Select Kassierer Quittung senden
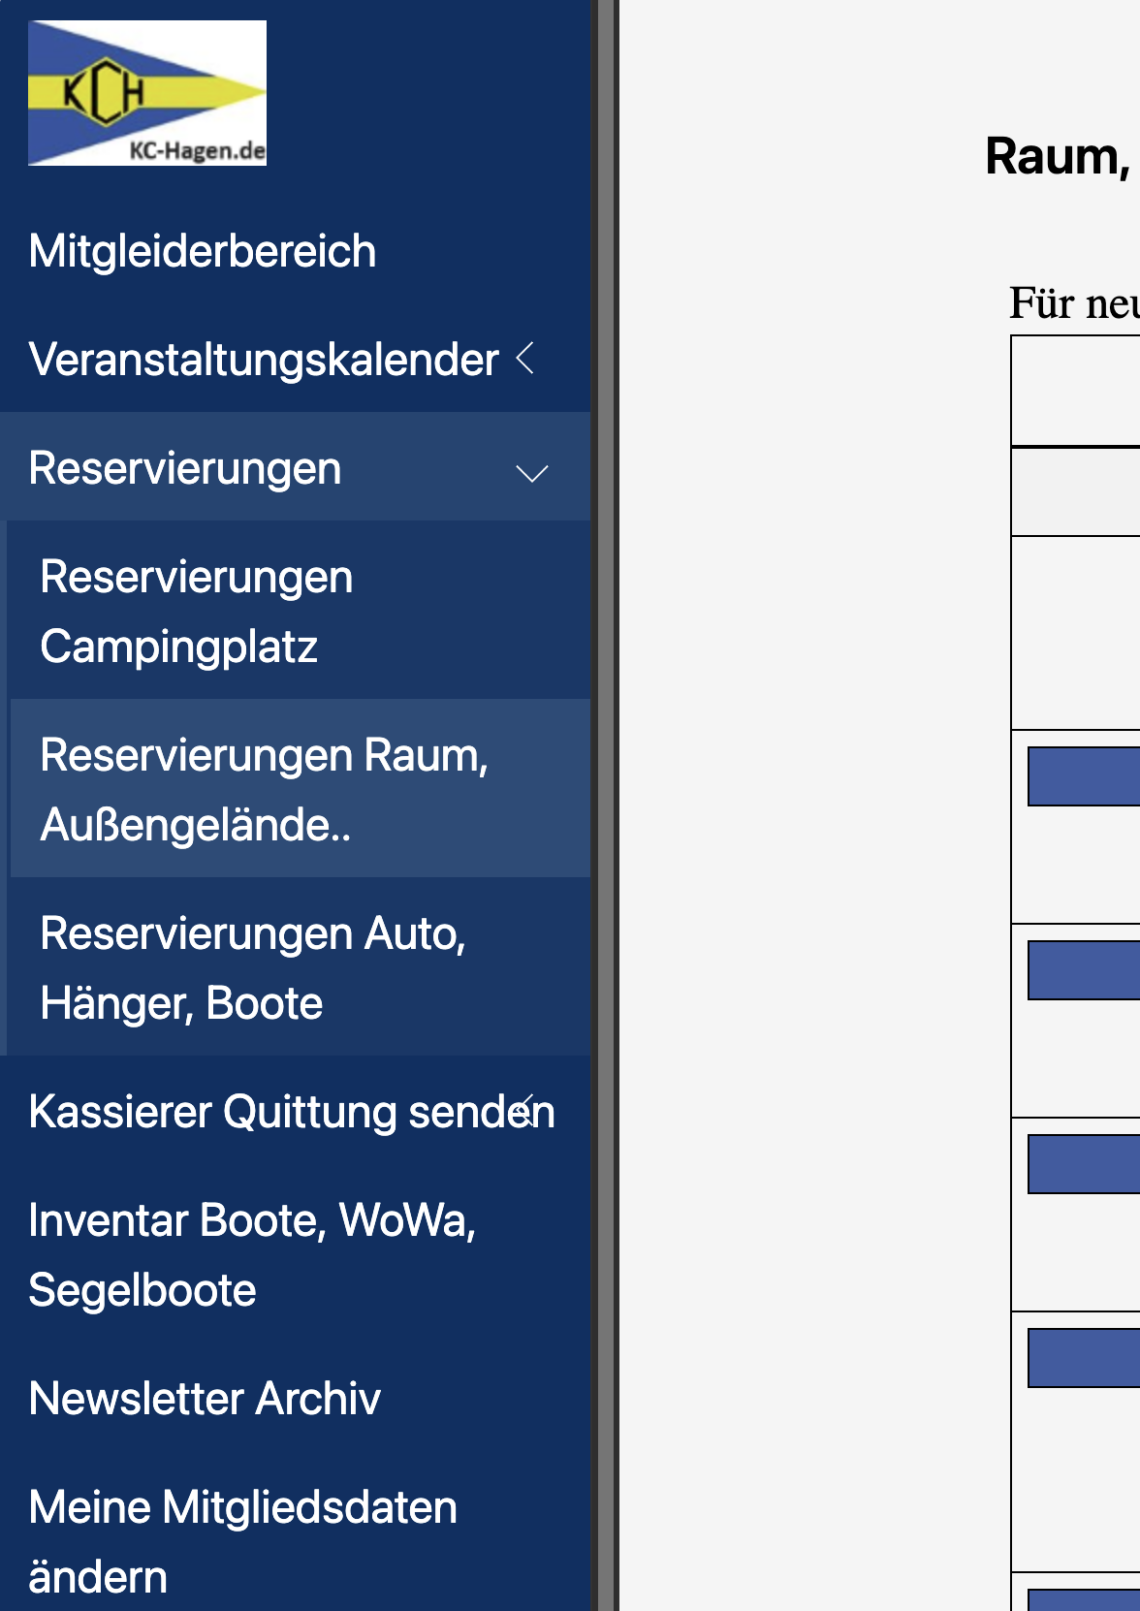1140x1611 pixels. pyautogui.click(x=291, y=1112)
